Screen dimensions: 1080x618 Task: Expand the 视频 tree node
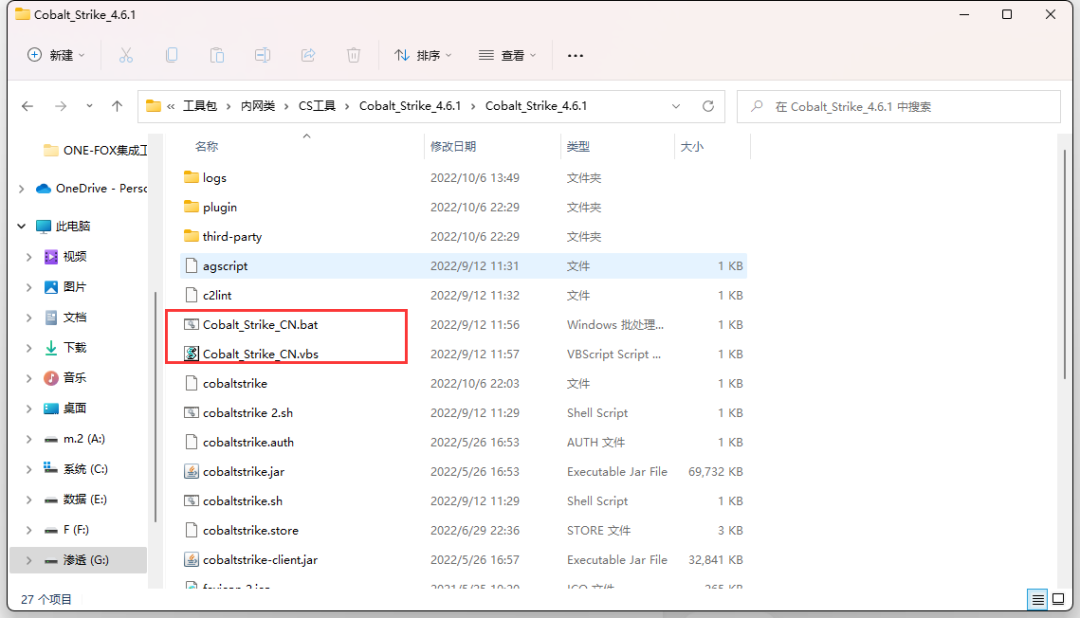29,256
